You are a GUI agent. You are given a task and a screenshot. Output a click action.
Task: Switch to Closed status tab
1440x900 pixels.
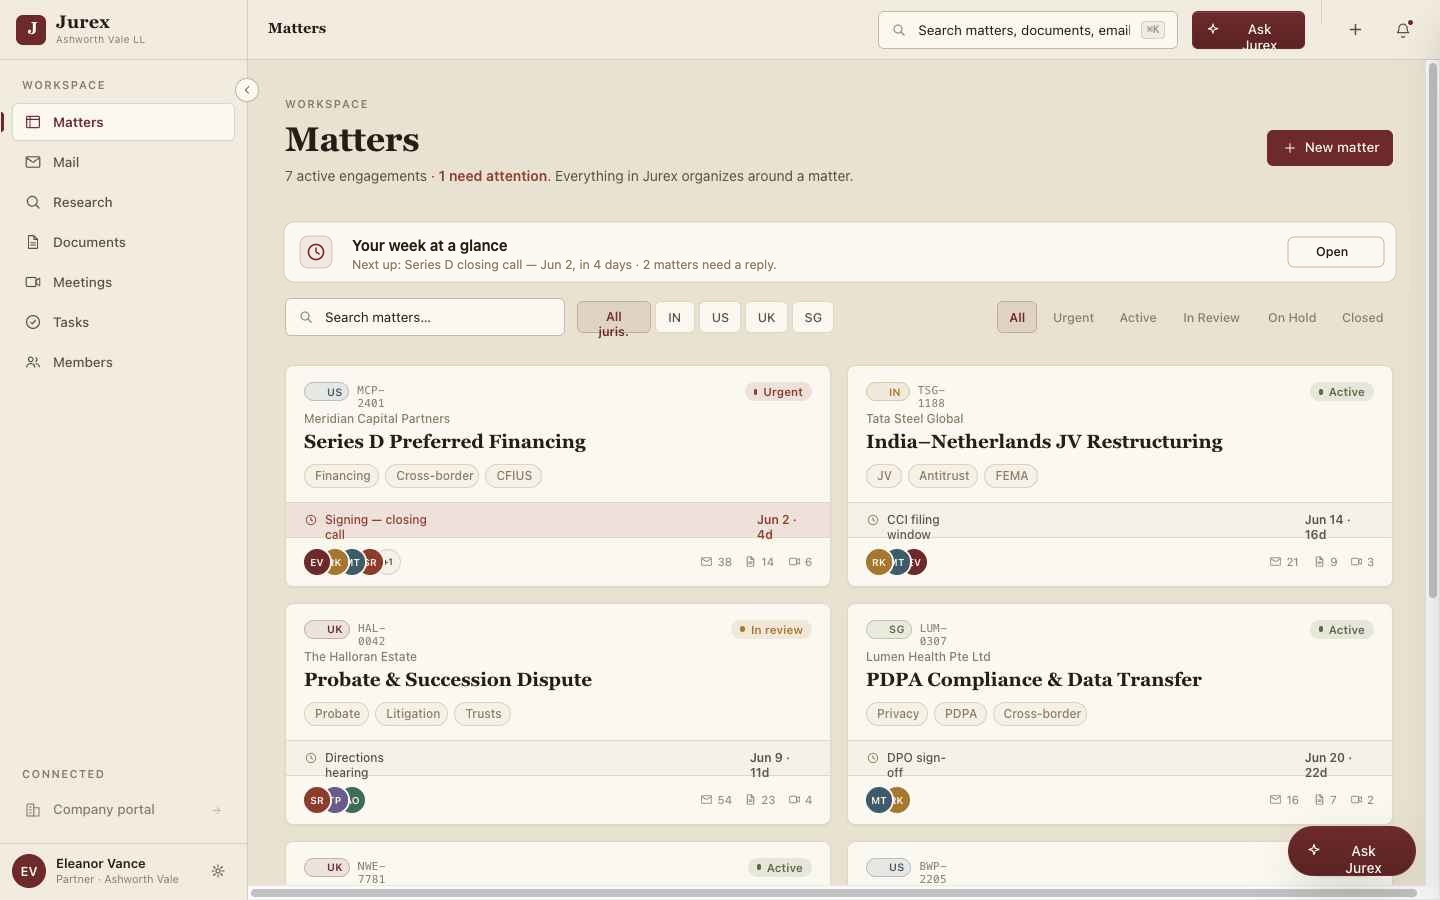coord(1362,317)
